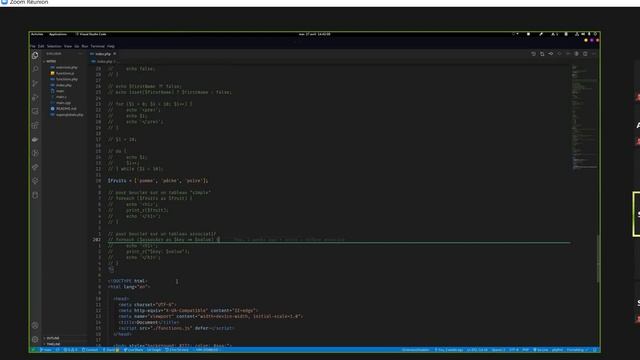Screen dimensions: 640x360
Task: Open main.c in the Explorer
Action: tap(60, 97)
